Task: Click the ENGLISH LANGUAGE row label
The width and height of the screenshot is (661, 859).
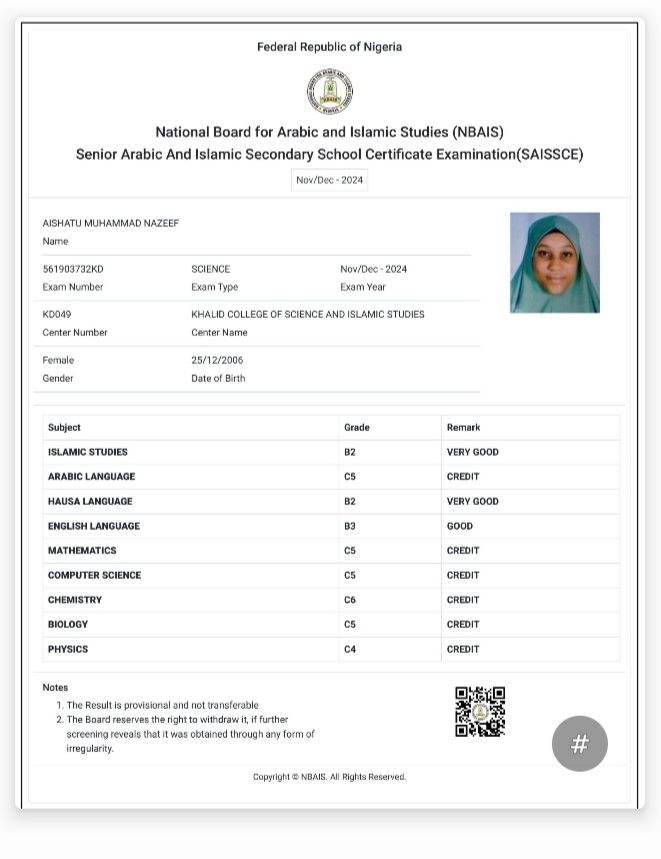Action: tap(94, 526)
